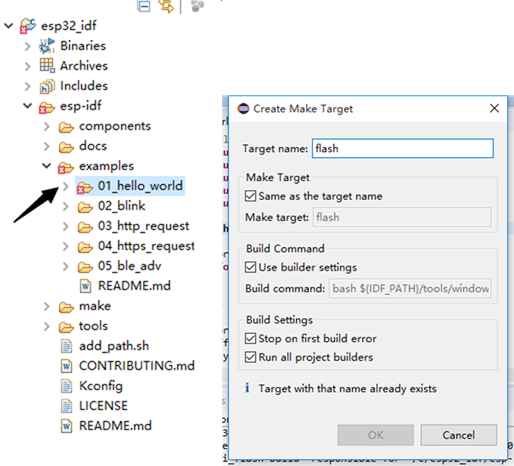The width and height of the screenshot is (514, 466).
Task: Click the components folder icon
Action: pos(66,127)
